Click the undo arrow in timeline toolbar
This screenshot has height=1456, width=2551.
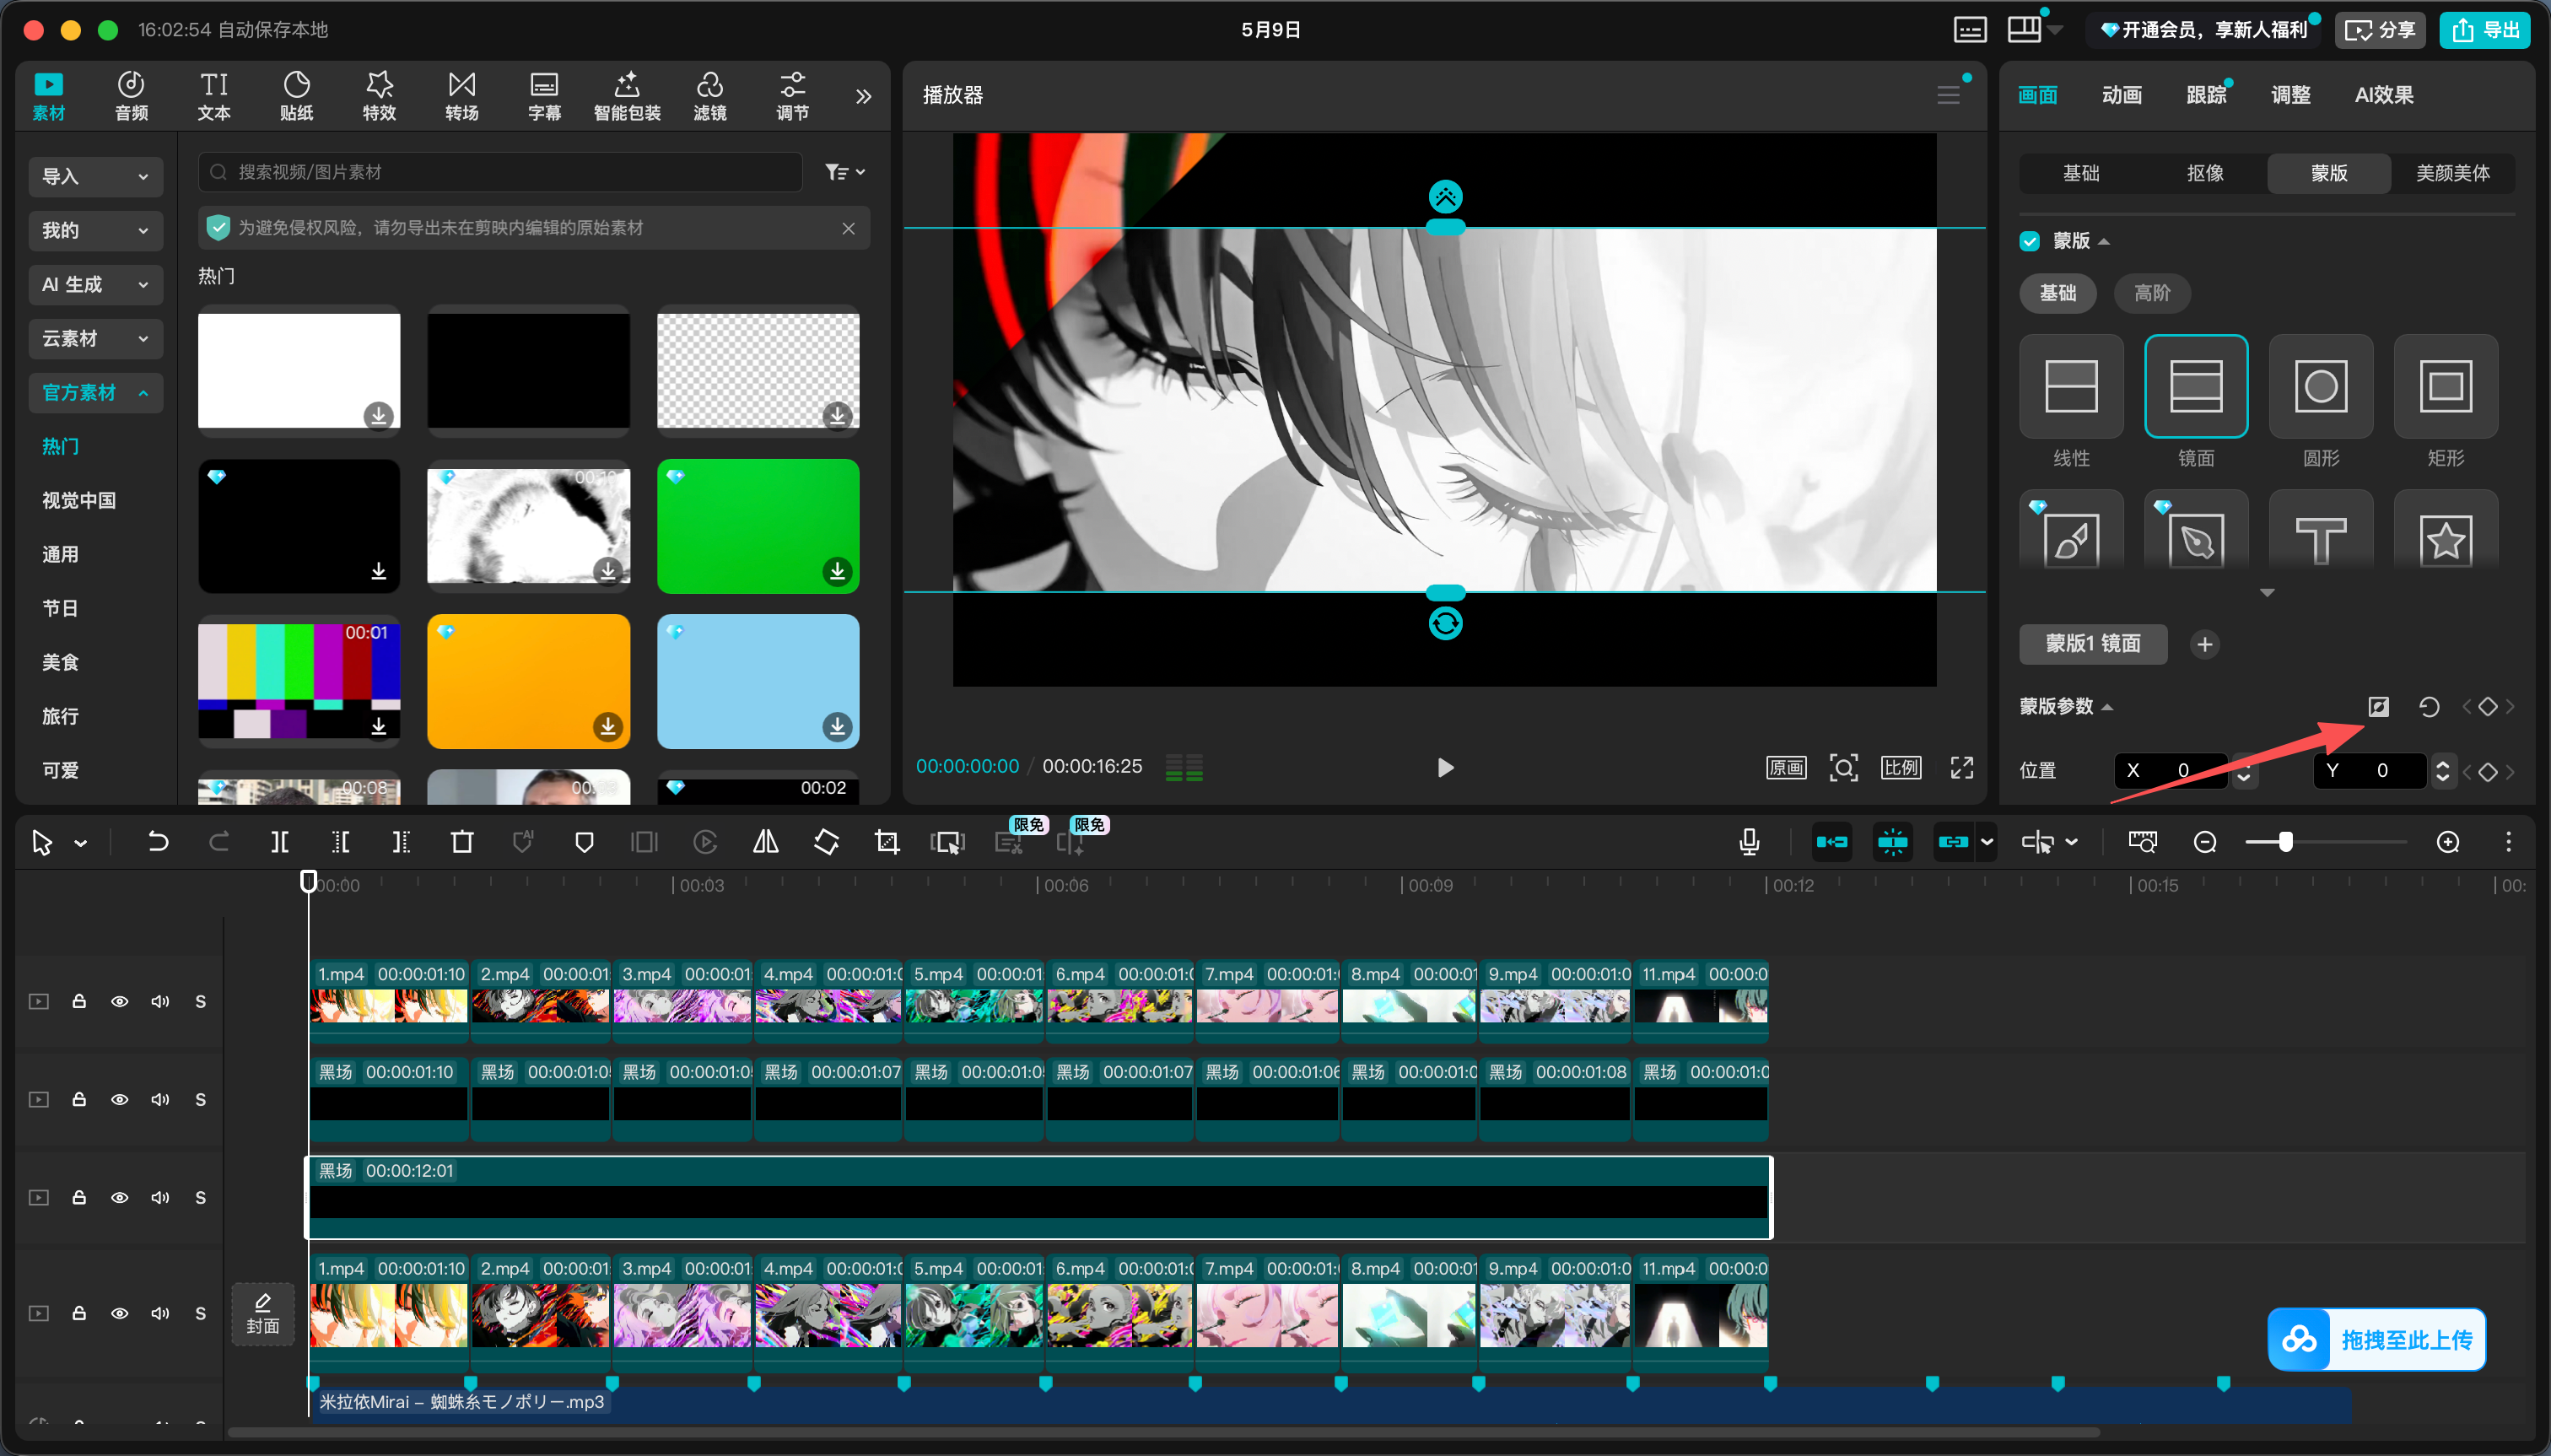[x=158, y=842]
